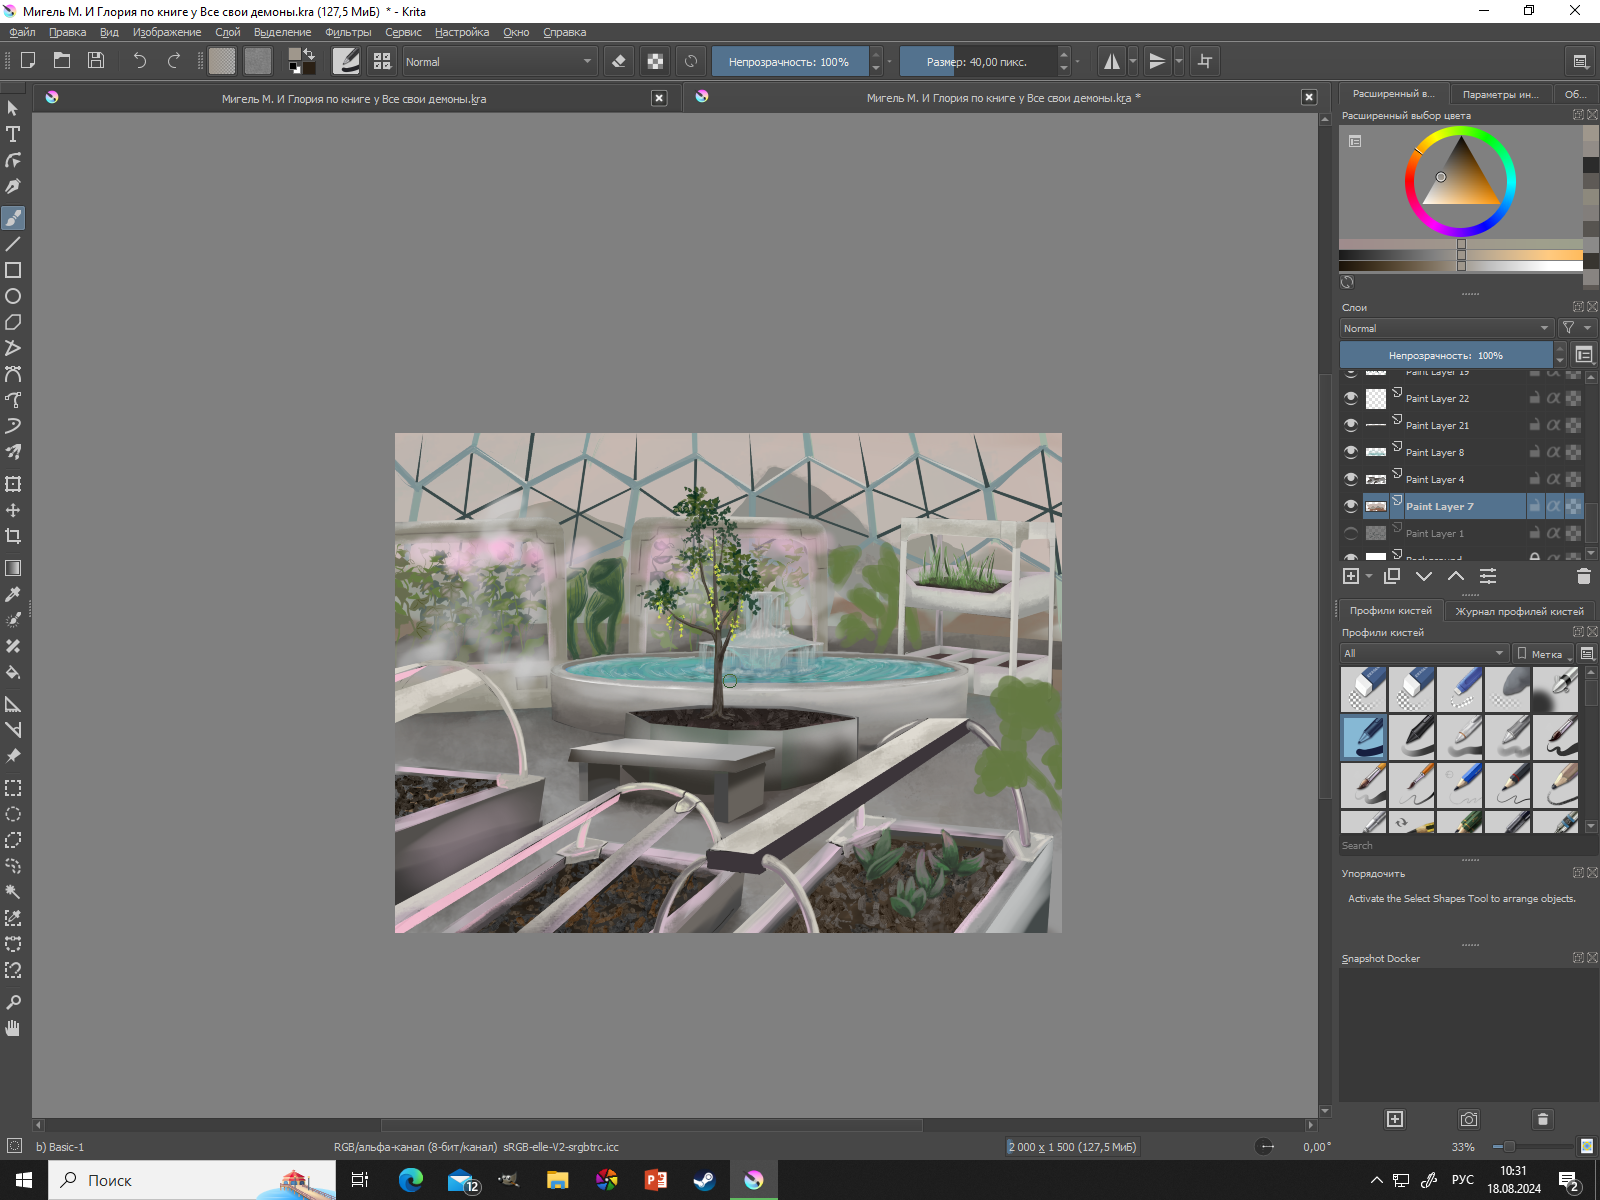Click the Метка button in brush presets
Image resolution: width=1600 pixels, height=1200 pixels.
[1543, 654]
